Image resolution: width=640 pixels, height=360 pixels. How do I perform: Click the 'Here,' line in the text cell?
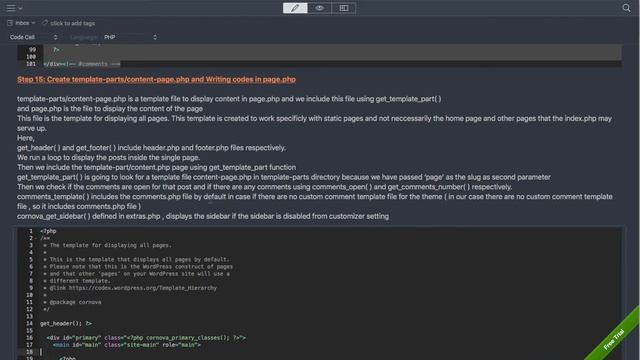tap(26, 138)
